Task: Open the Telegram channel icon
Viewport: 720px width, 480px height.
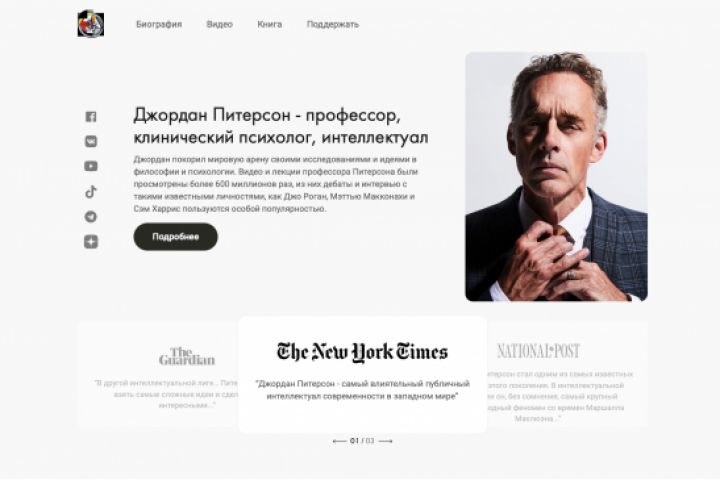Action: [91, 216]
